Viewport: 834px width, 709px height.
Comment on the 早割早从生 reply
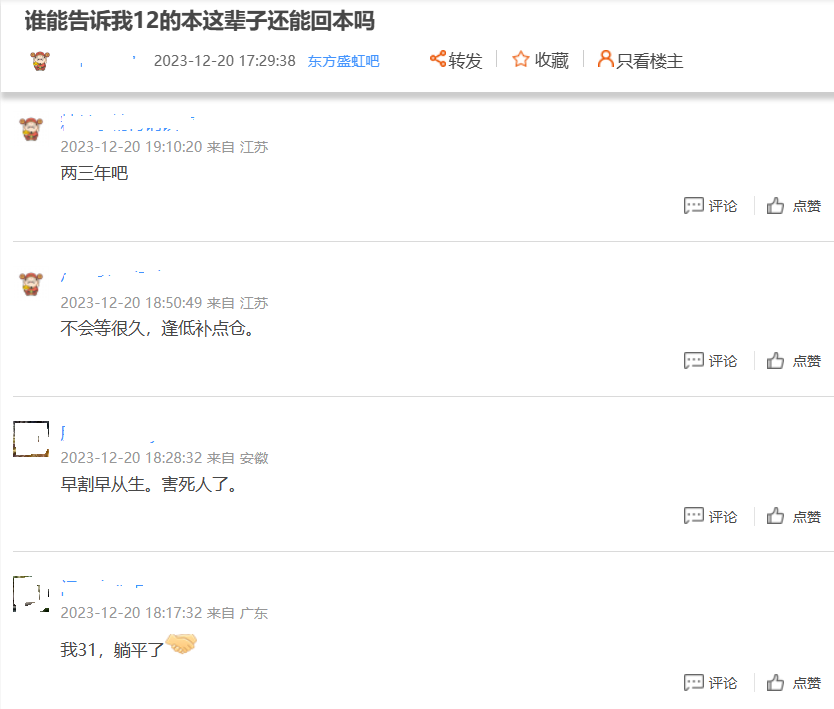694,516
